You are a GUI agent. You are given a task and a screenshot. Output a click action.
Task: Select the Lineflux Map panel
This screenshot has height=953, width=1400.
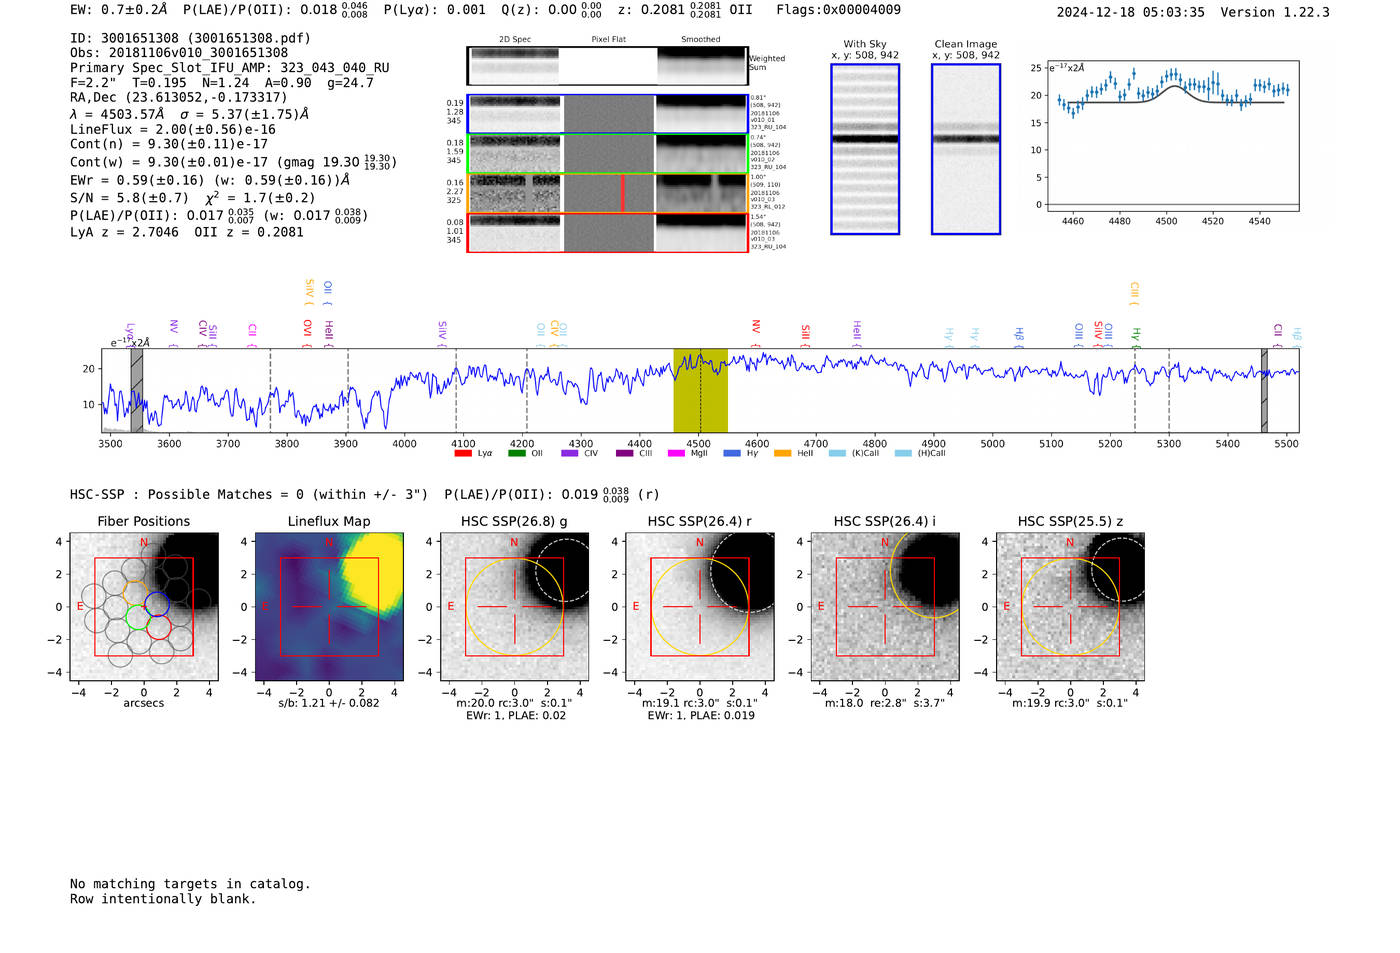point(329,607)
